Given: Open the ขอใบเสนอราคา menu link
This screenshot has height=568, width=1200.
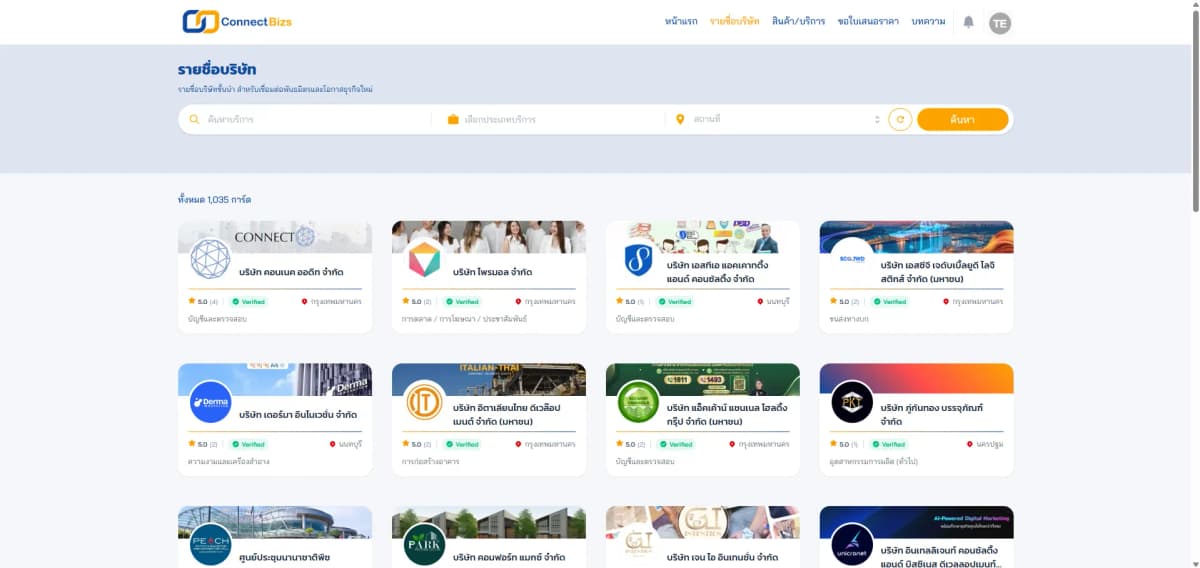Looking at the screenshot, I should (x=868, y=21).
